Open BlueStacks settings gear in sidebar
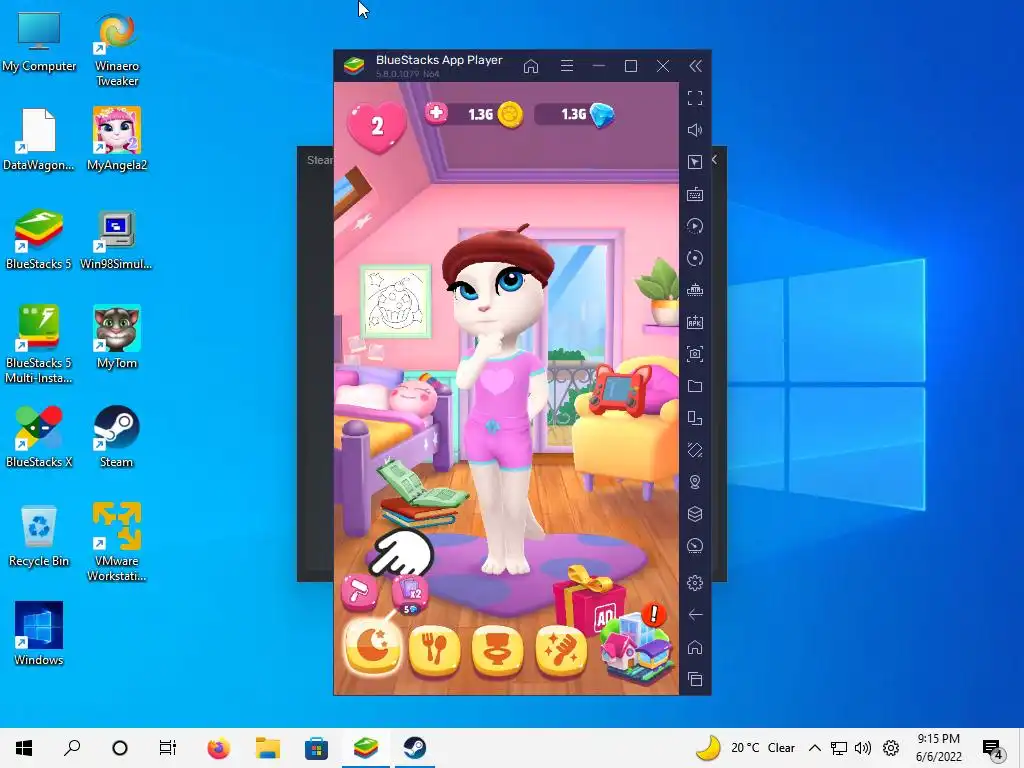Image resolution: width=1024 pixels, height=768 pixels. [695, 583]
